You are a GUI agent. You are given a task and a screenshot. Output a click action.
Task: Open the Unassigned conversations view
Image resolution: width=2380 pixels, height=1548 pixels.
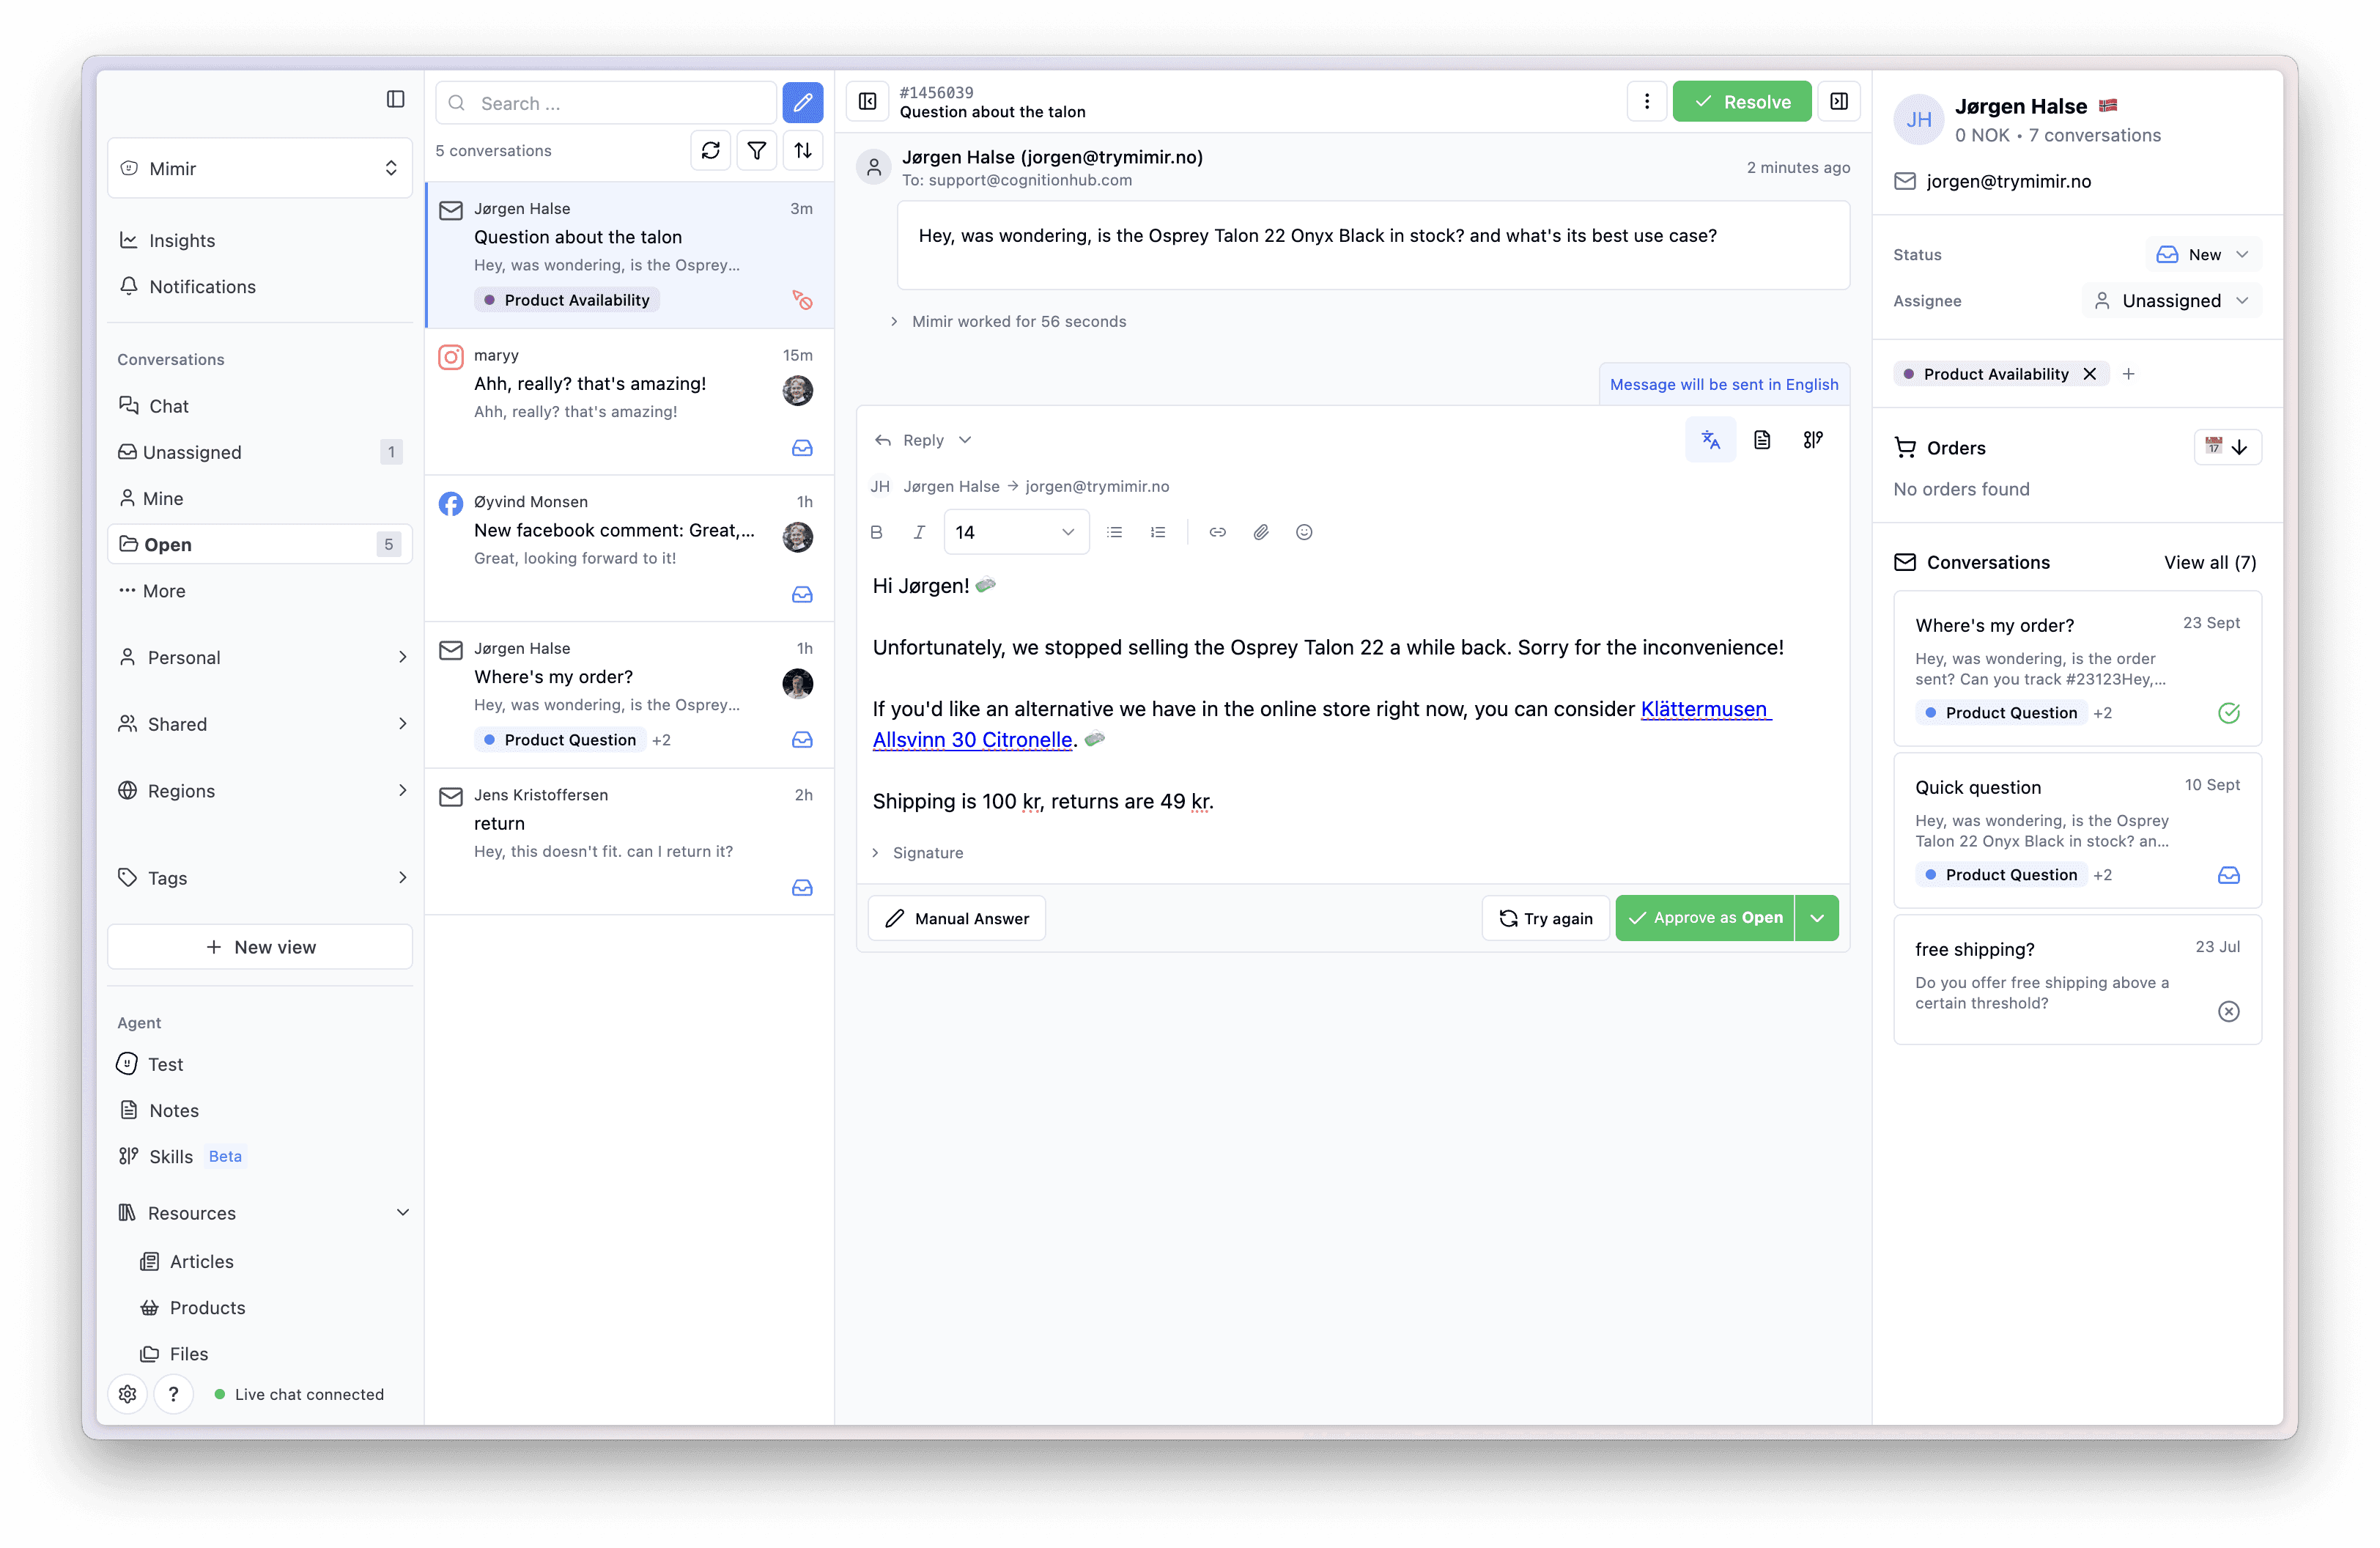click(192, 452)
